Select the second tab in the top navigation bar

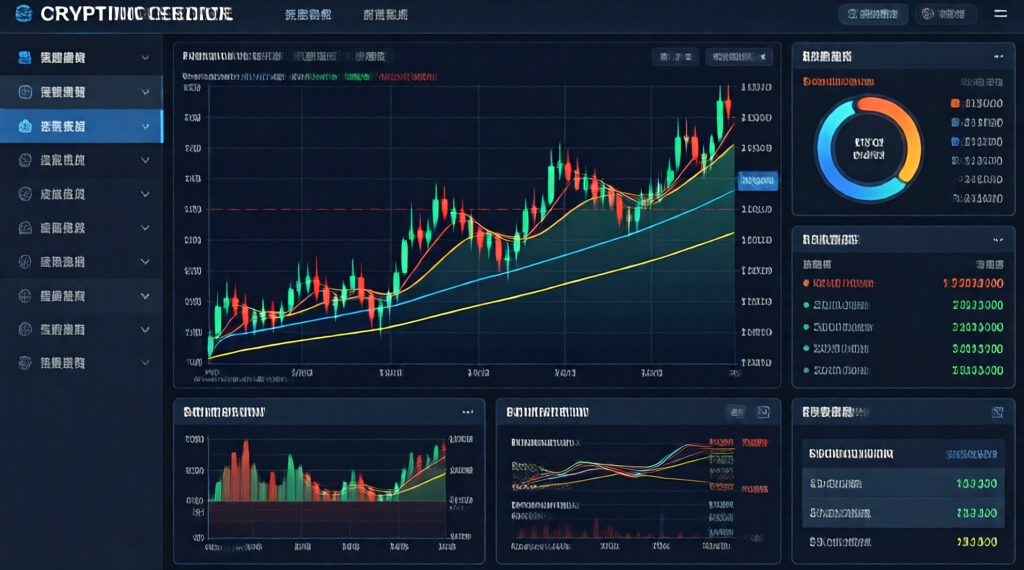[x=385, y=15]
